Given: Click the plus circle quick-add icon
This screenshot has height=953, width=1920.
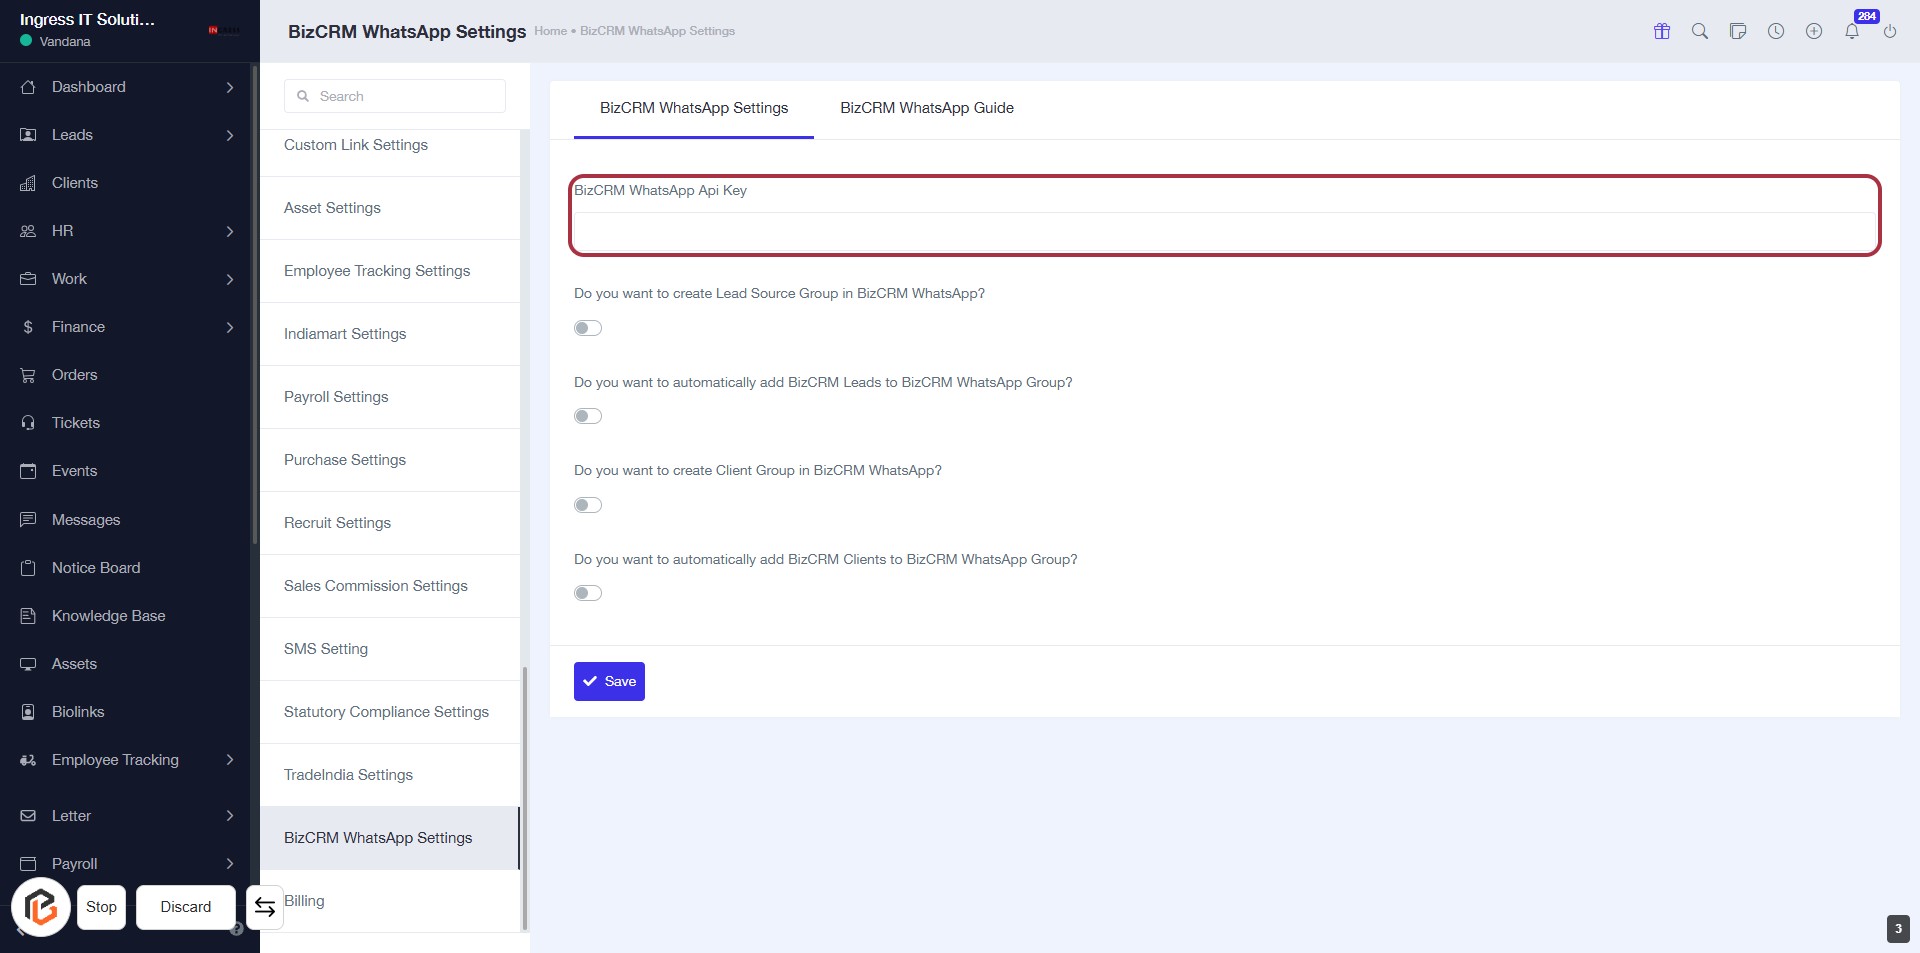Looking at the screenshot, I should (x=1814, y=31).
